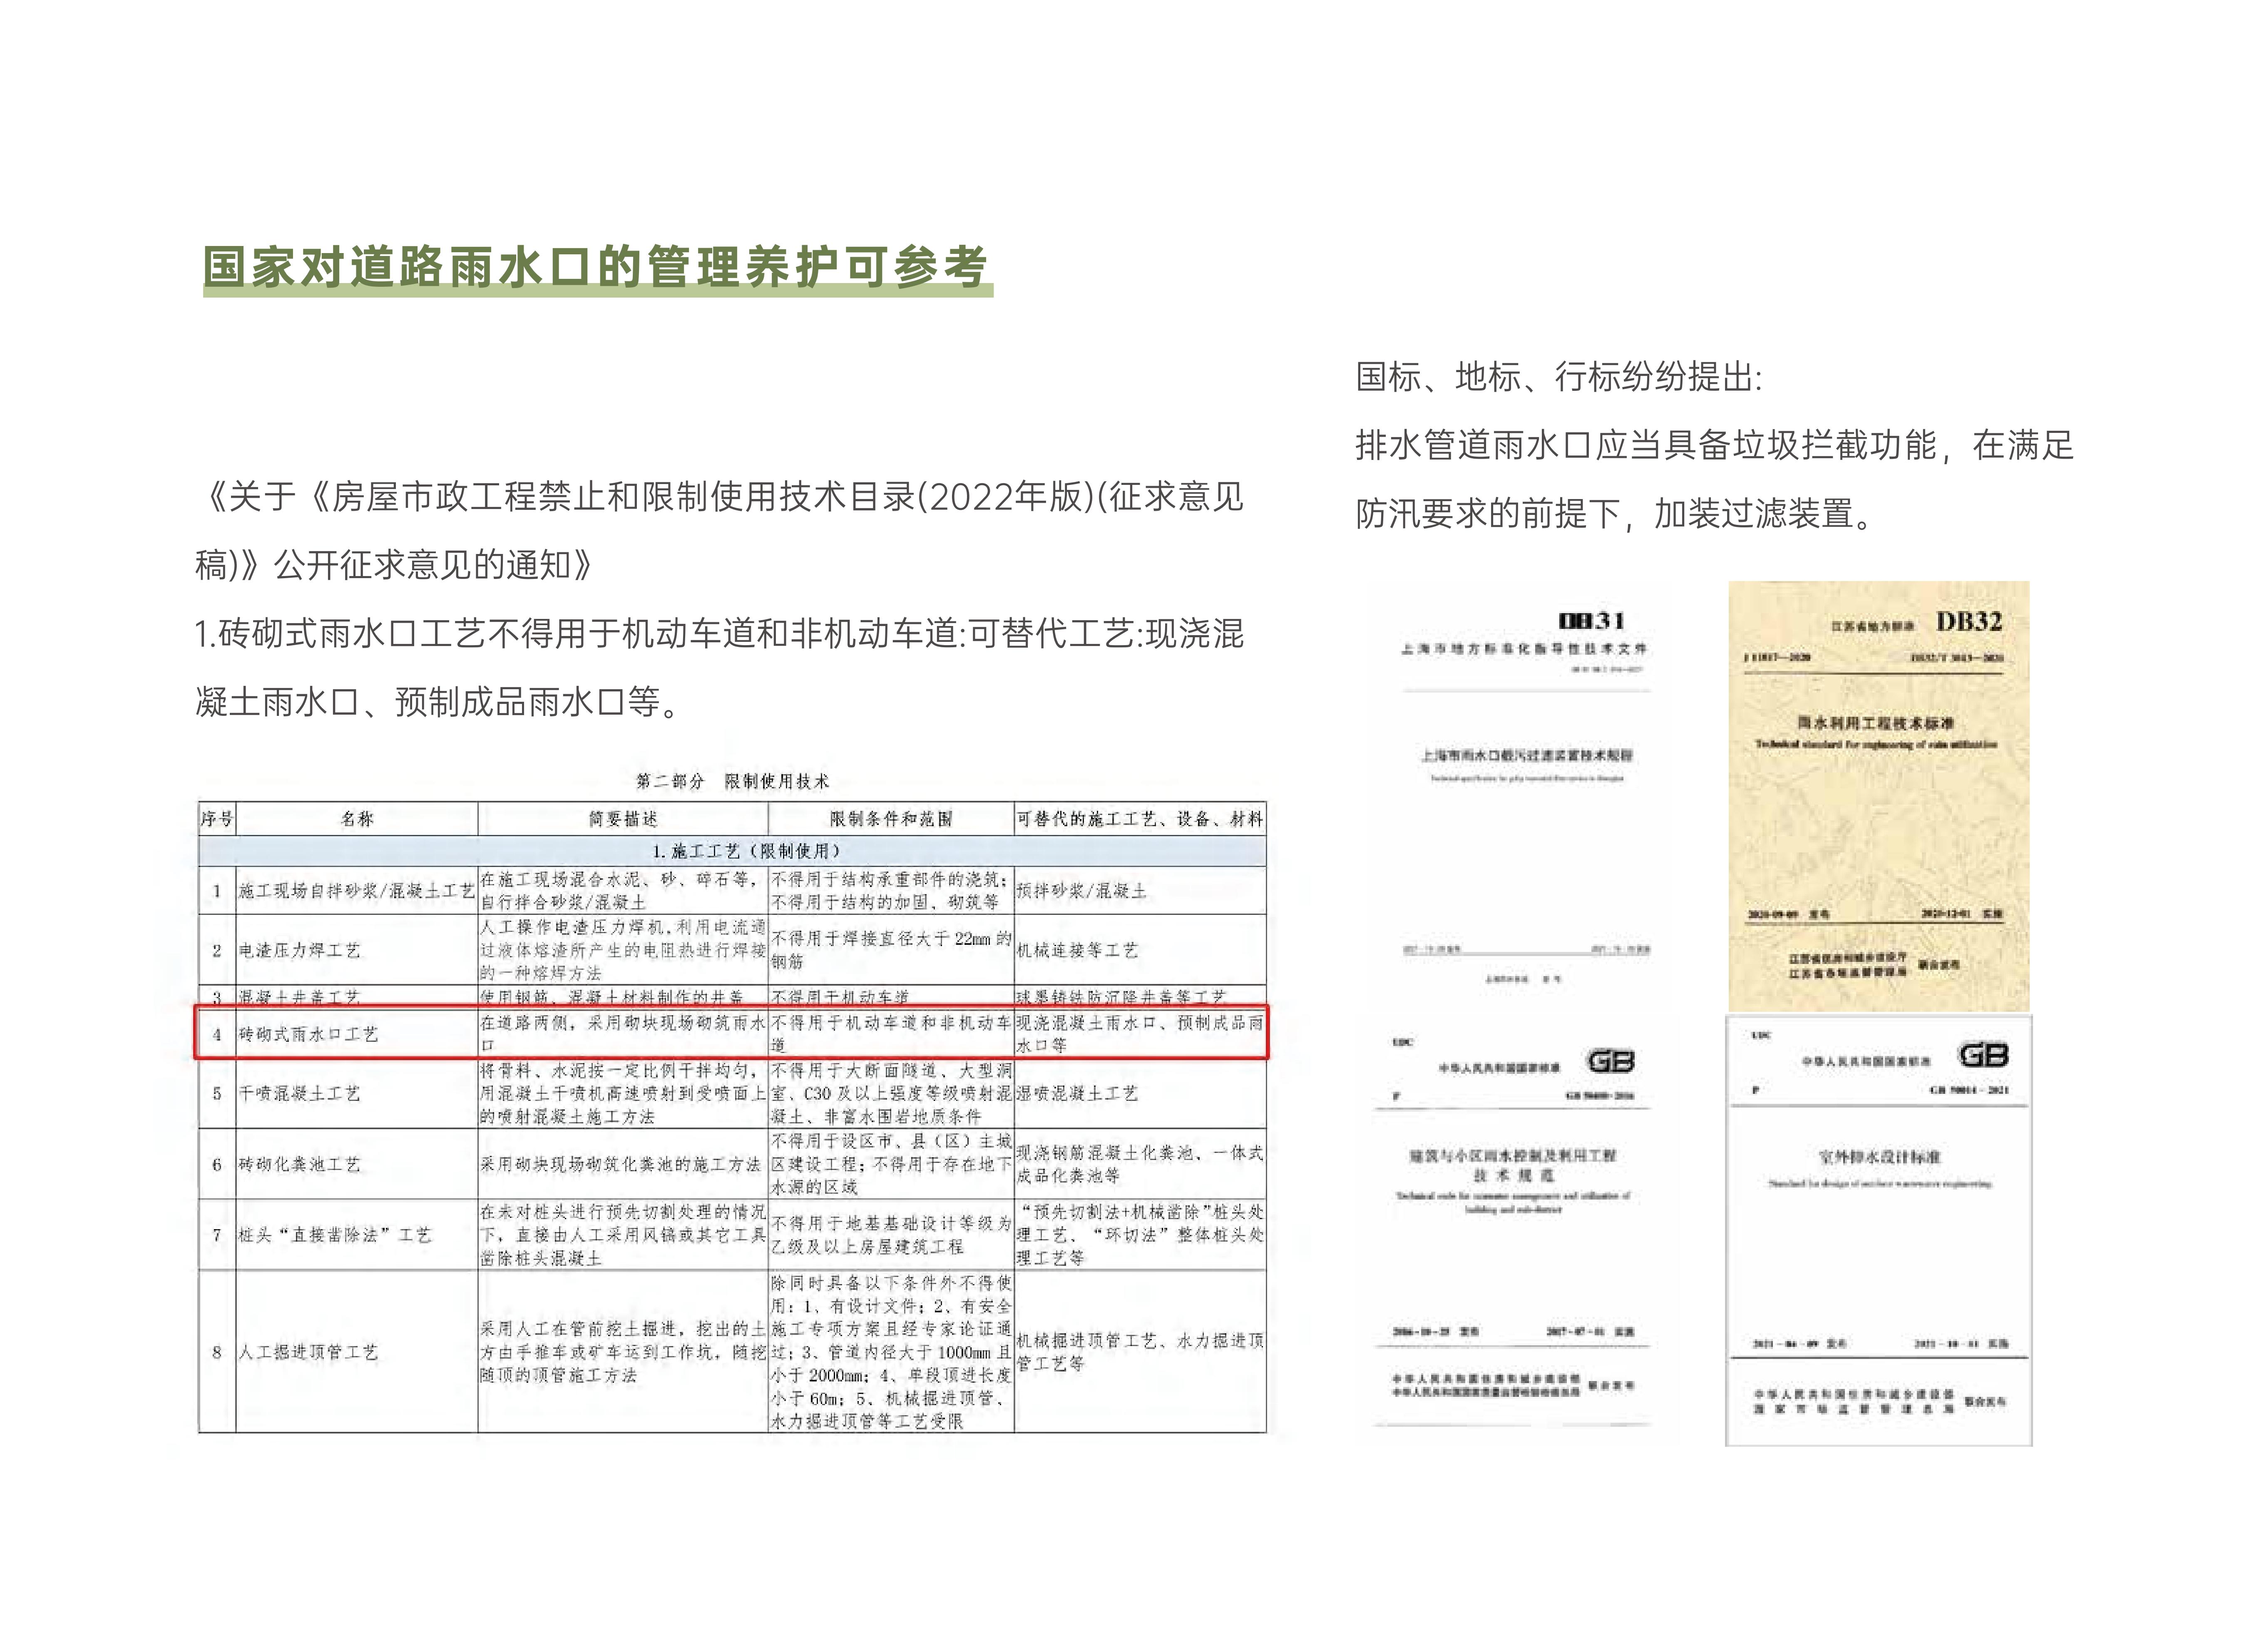Screen dimensions: 2242x1652
Task: Click the cell 人工掘进顶管工艺
Action: 357,1352
